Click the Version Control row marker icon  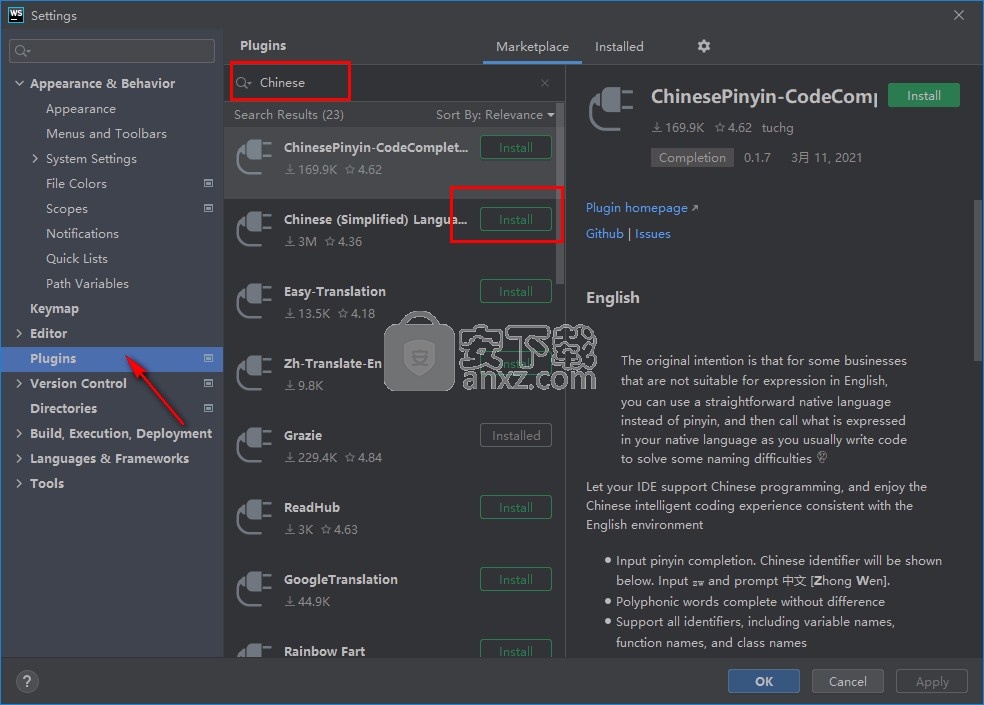click(208, 383)
